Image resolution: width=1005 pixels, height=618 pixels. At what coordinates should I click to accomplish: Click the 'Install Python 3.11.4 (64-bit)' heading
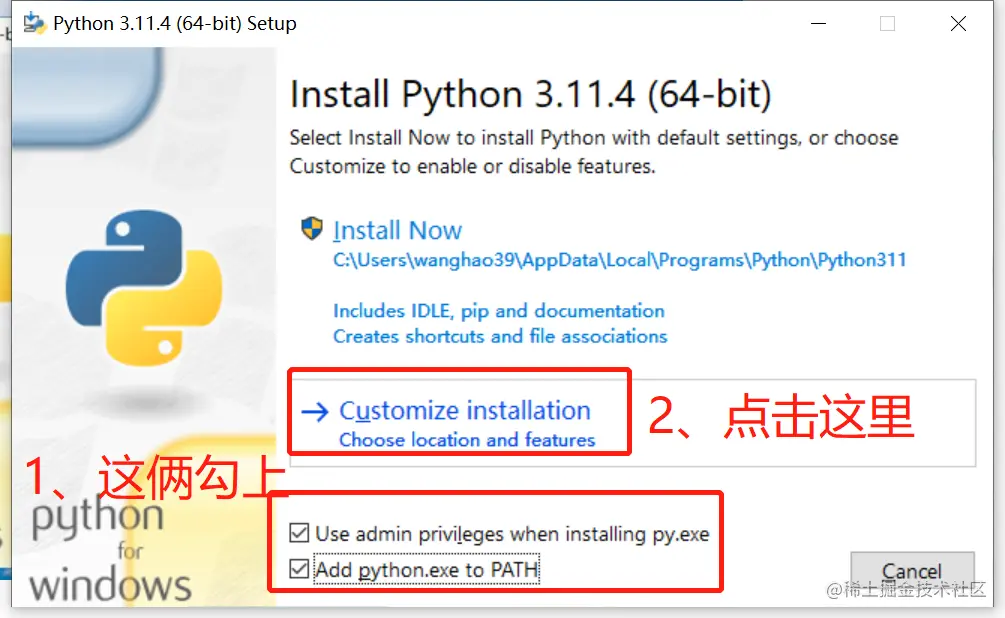point(531,95)
